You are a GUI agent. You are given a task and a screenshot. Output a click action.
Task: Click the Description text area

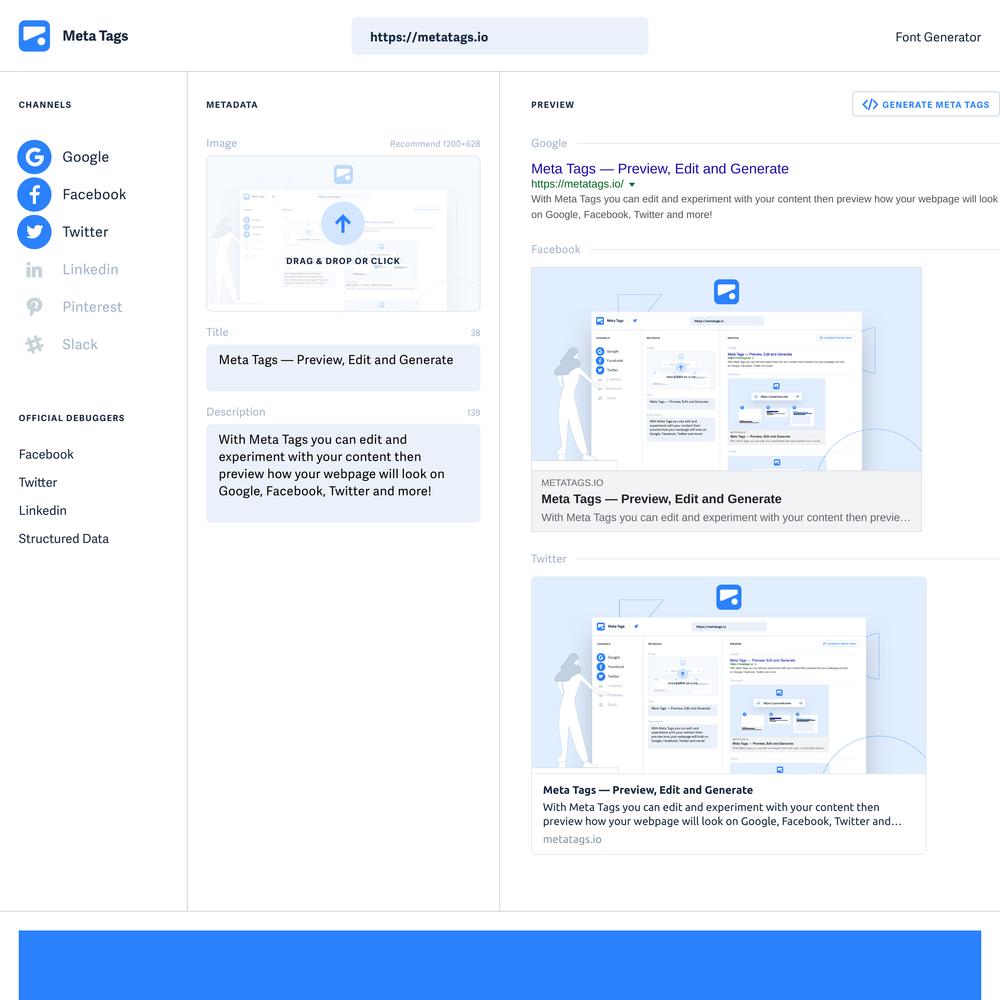pos(343,473)
